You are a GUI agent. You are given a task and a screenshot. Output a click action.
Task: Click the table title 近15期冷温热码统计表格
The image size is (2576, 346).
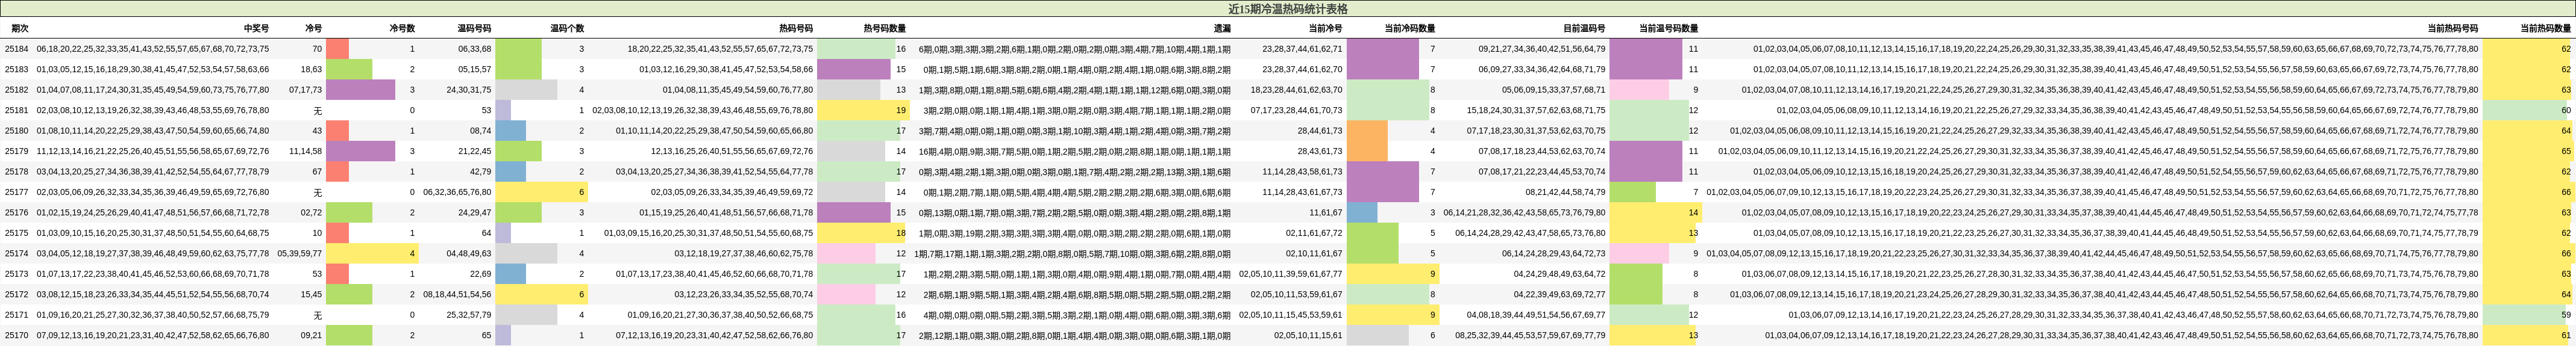coord(1288,9)
